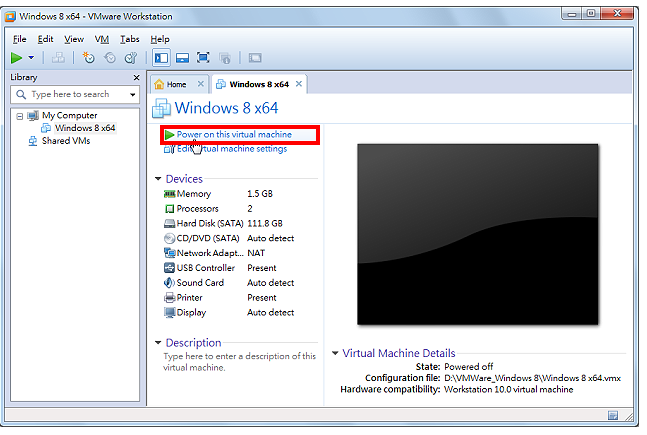
Task: Click the Printer device icon
Action: [170, 298]
